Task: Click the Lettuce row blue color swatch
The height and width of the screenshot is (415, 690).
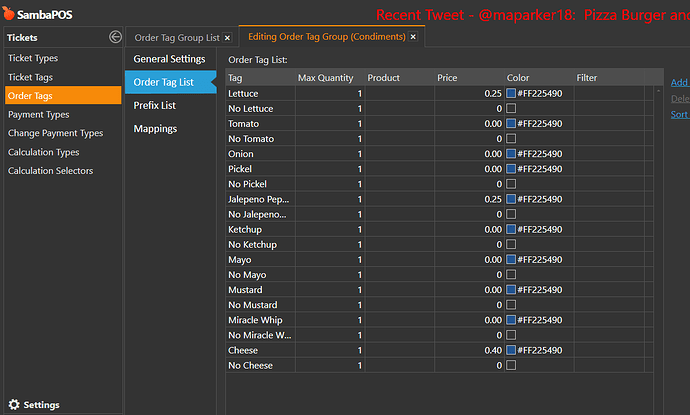Action: tap(511, 93)
